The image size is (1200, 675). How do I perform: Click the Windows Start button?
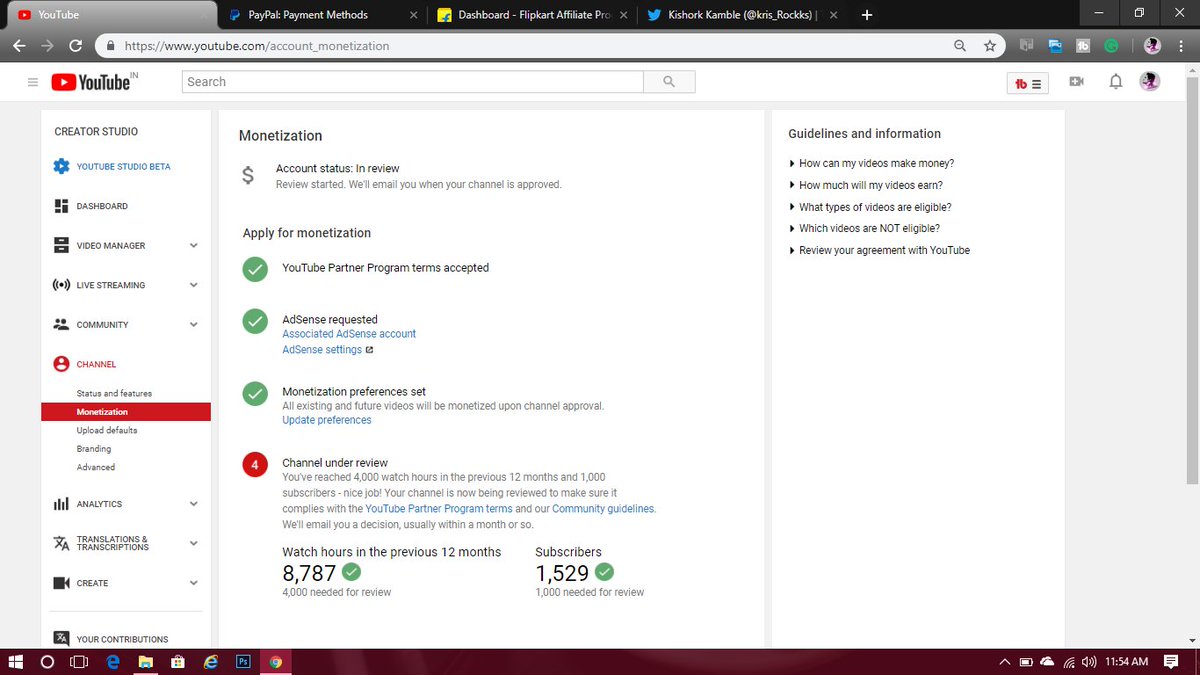pos(15,661)
